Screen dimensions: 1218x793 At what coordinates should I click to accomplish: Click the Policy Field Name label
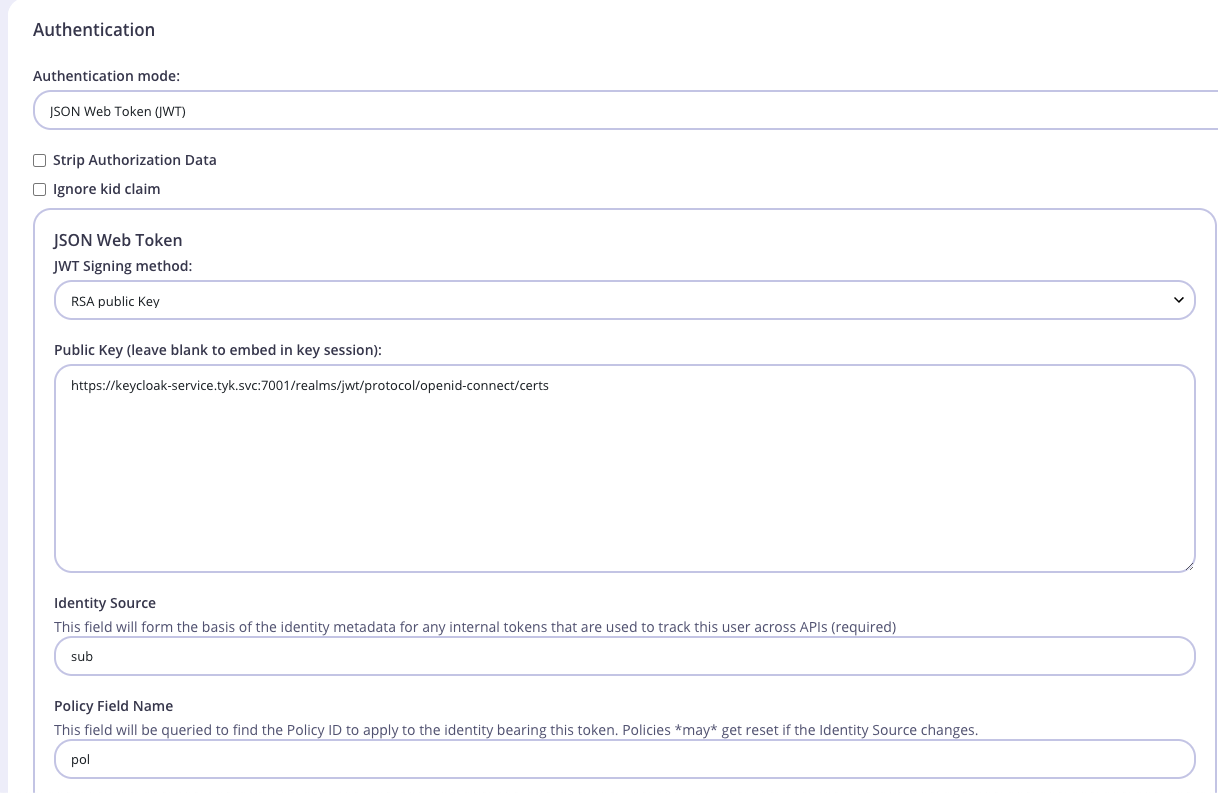click(x=113, y=706)
